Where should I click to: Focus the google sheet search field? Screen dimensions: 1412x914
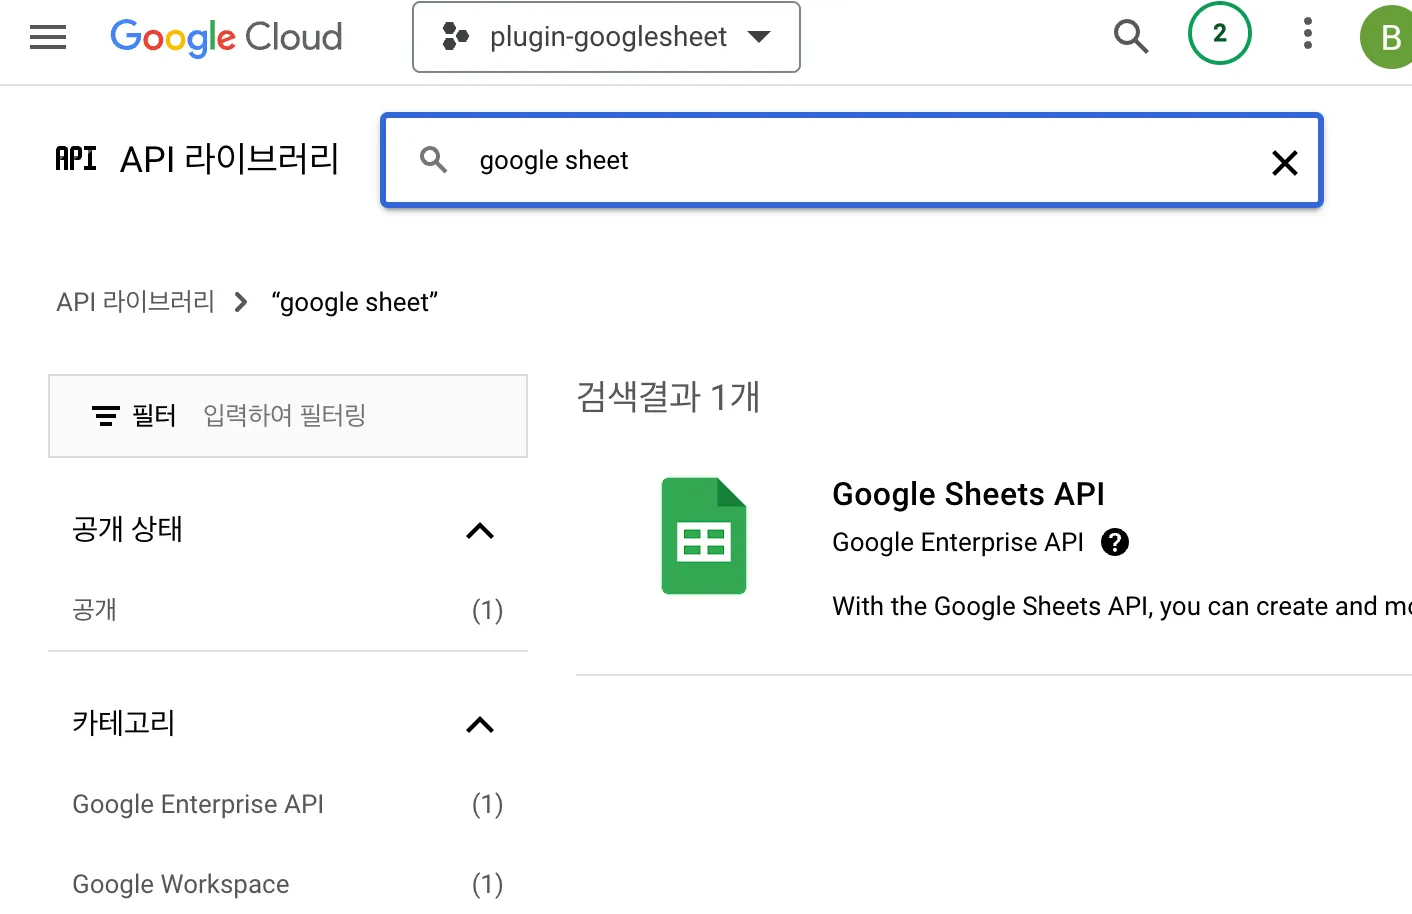pos(852,160)
